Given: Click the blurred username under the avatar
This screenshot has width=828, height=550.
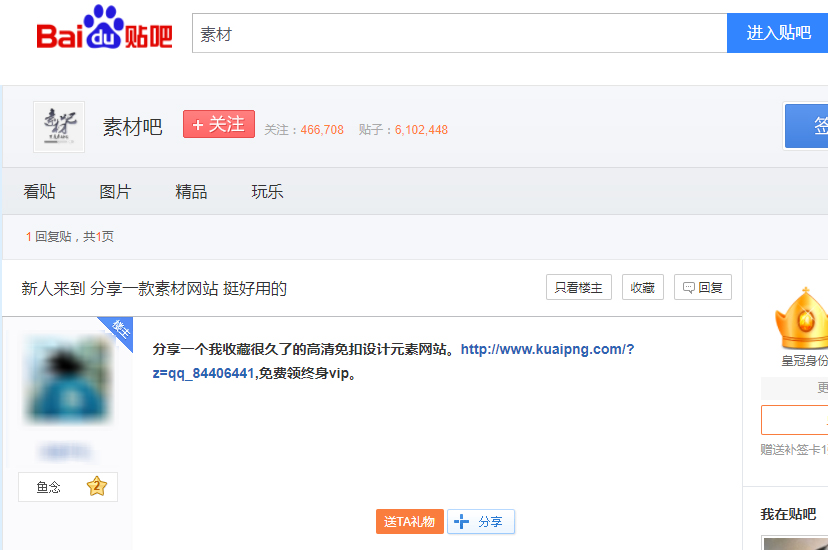Looking at the screenshot, I should (65, 452).
